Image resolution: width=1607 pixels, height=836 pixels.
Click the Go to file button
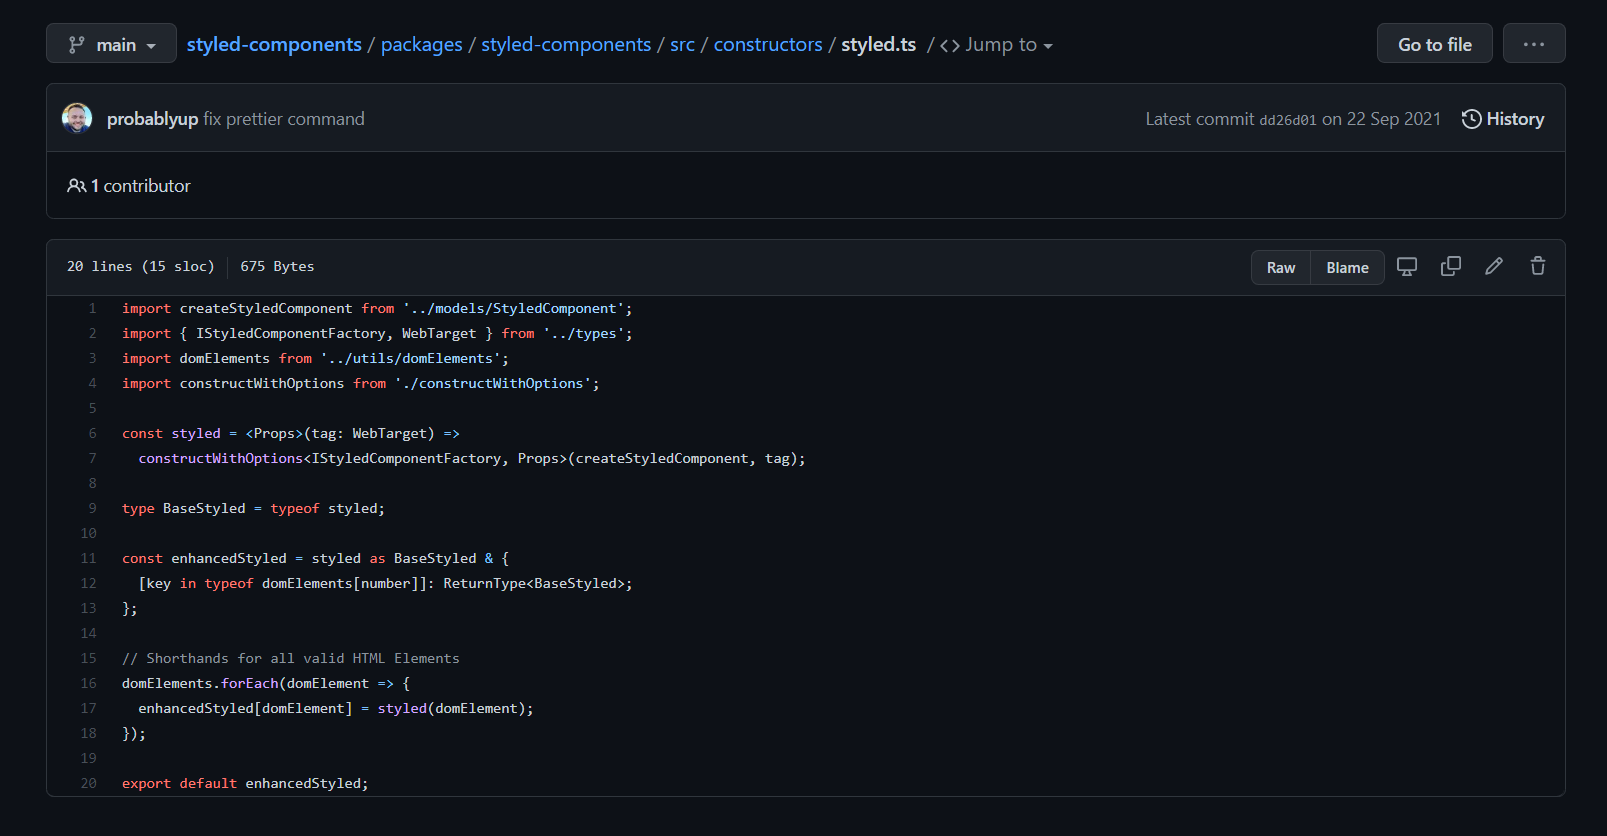1434,44
